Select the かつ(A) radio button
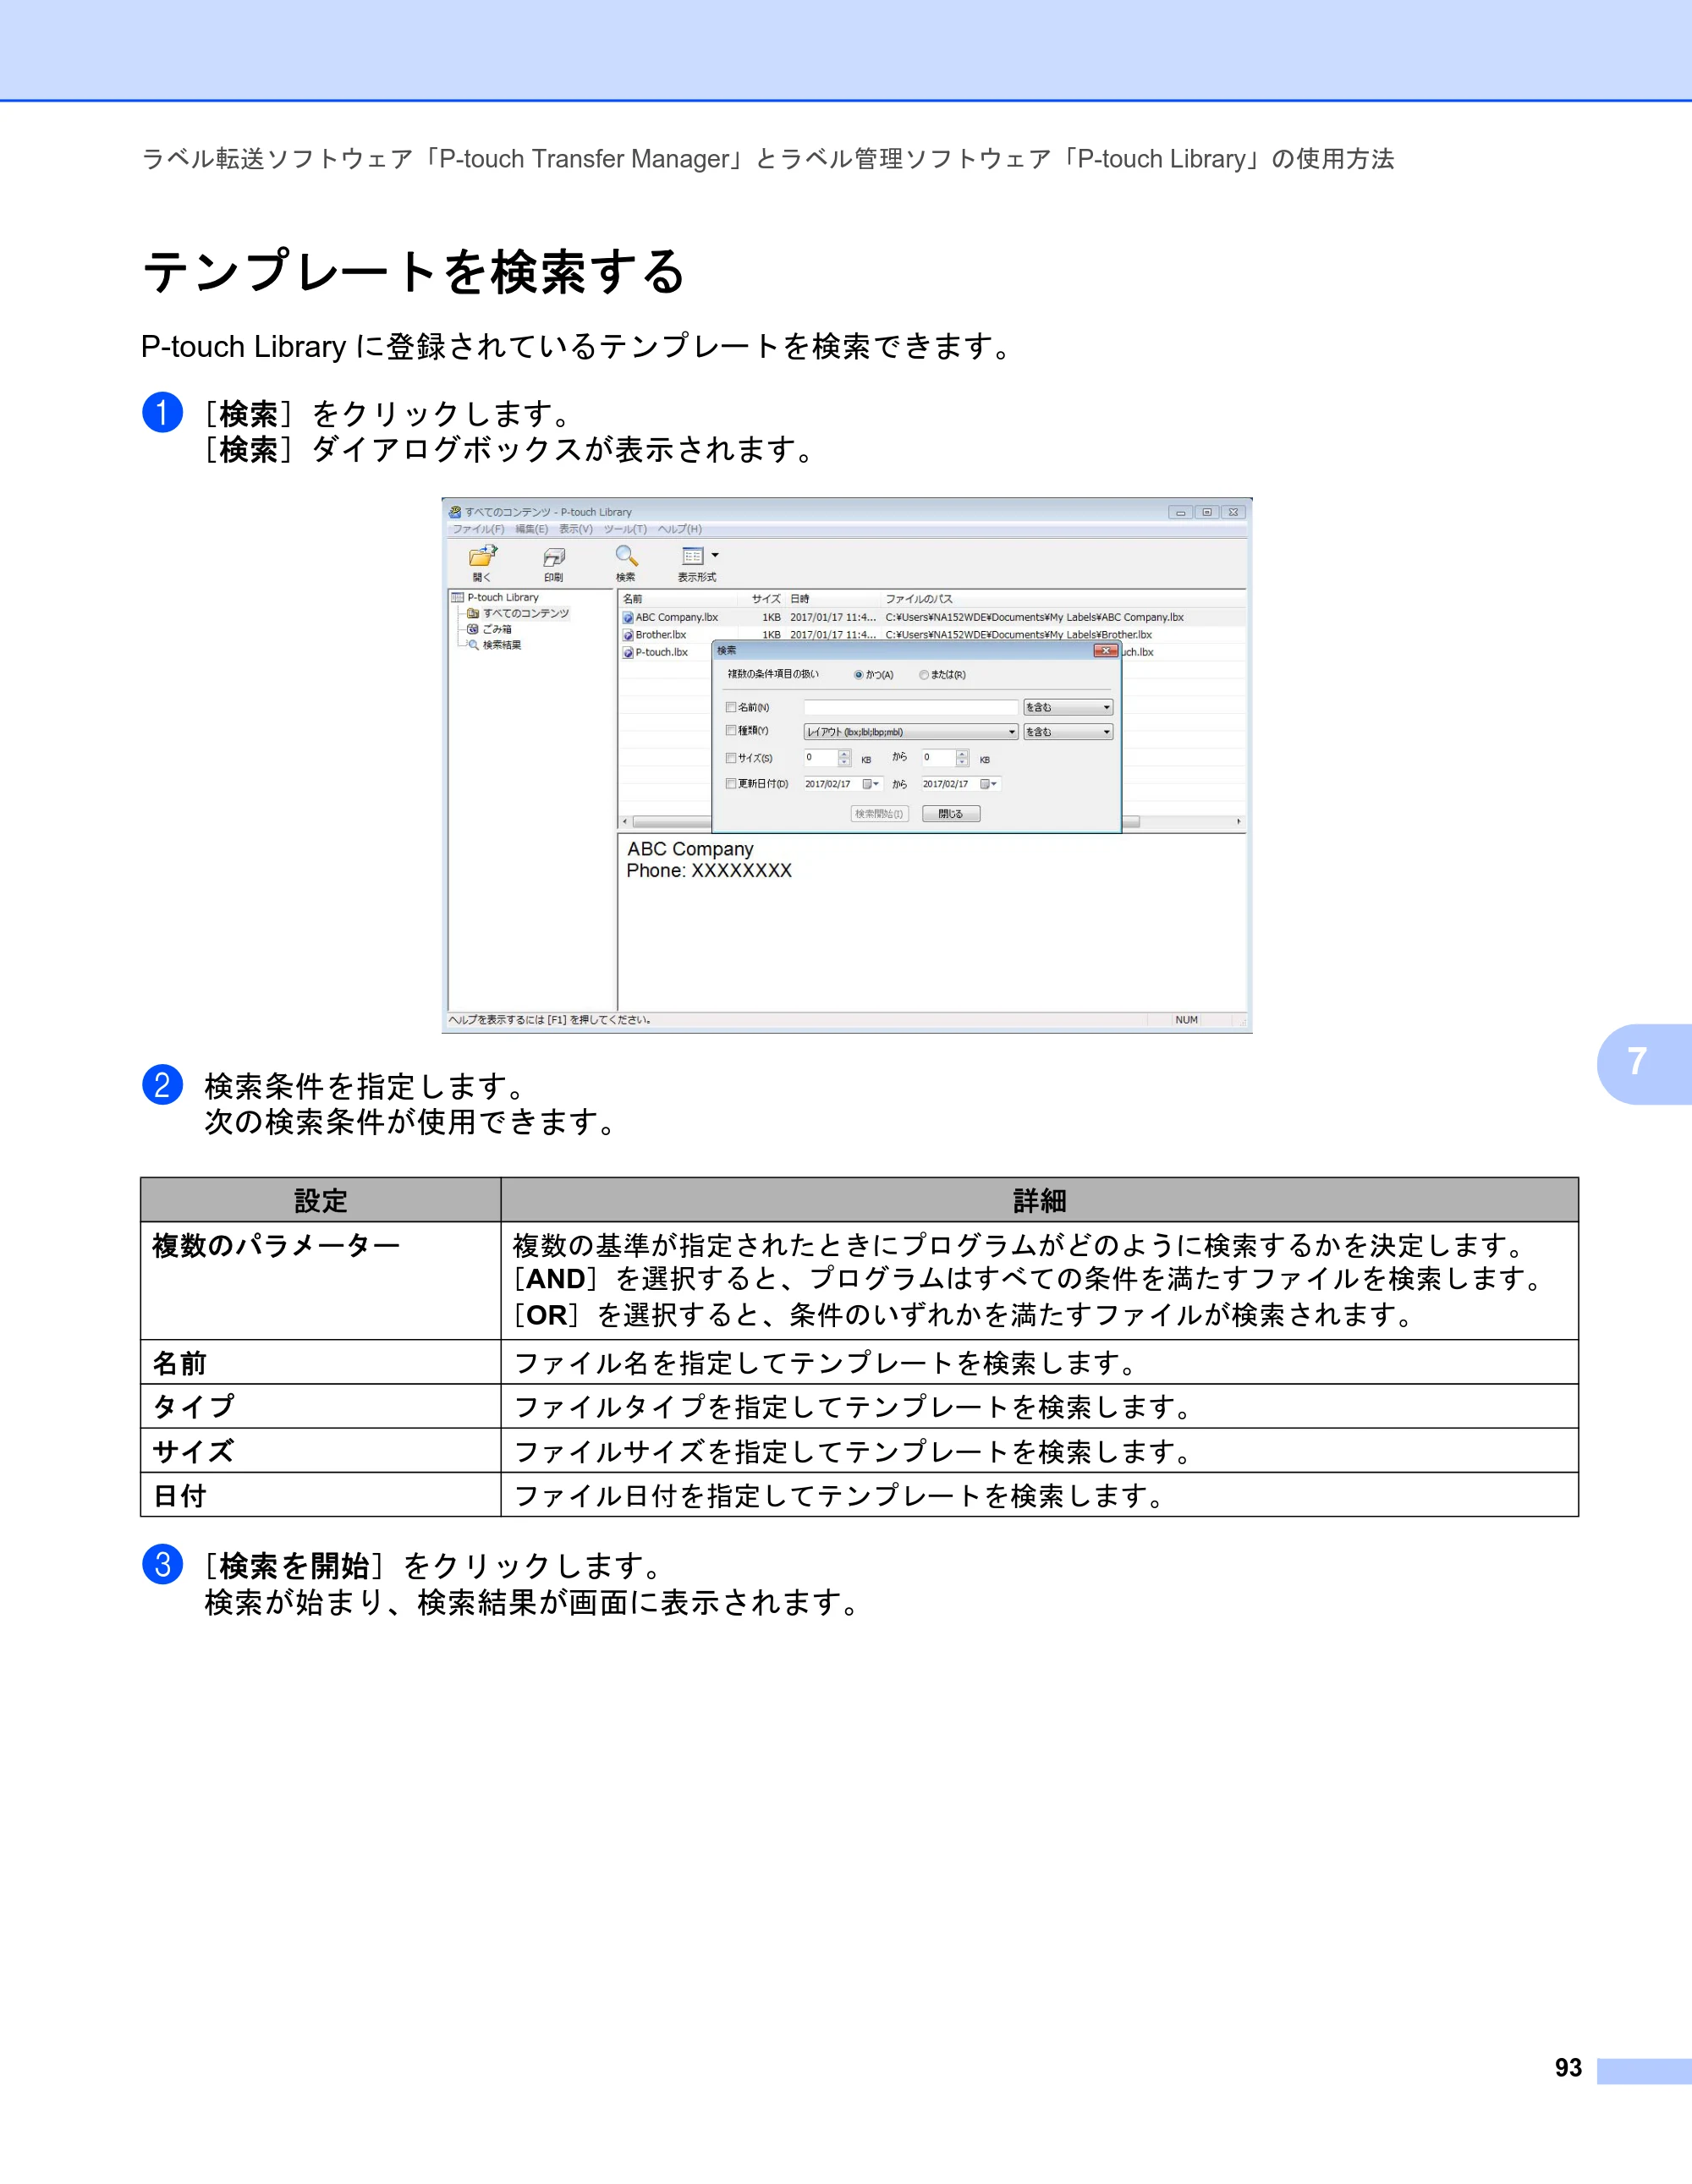Screen dimensions: 1692x2184 [858, 675]
